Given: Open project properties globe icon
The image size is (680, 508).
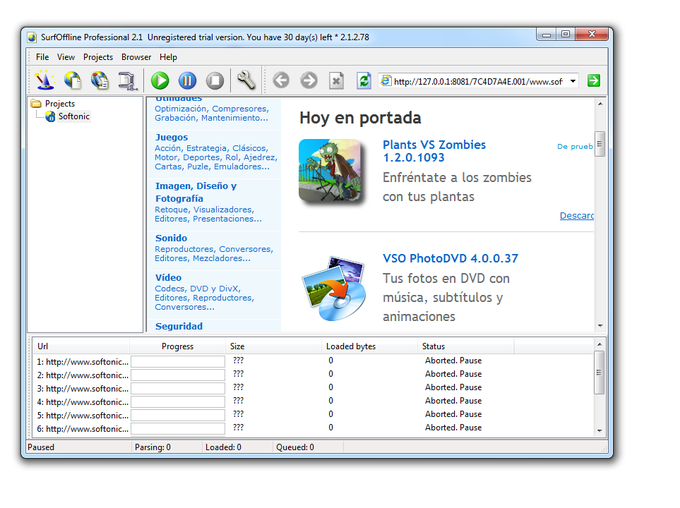Looking at the screenshot, I should coord(100,80).
